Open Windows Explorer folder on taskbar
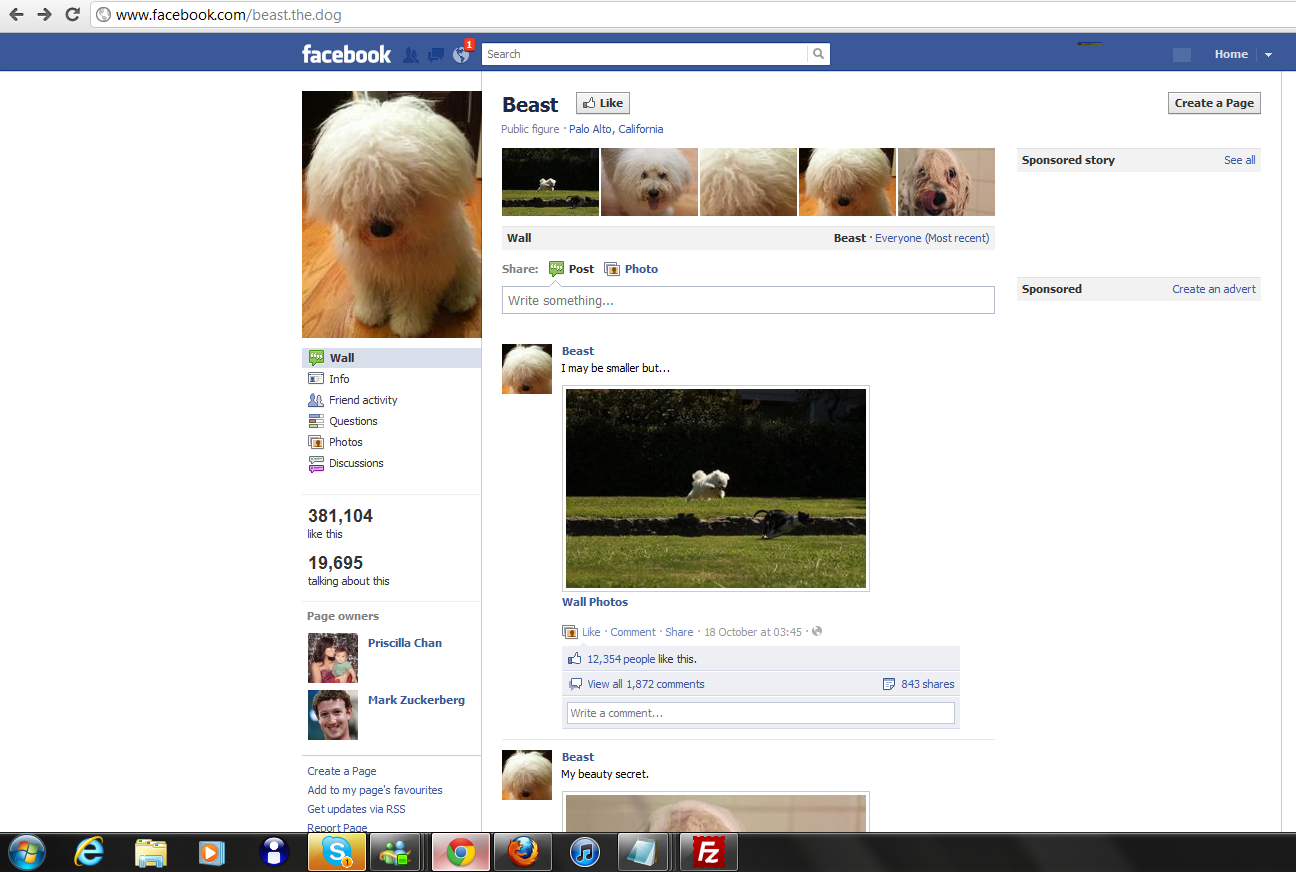The height and width of the screenshot is (872, 1296). pos(150,852)
